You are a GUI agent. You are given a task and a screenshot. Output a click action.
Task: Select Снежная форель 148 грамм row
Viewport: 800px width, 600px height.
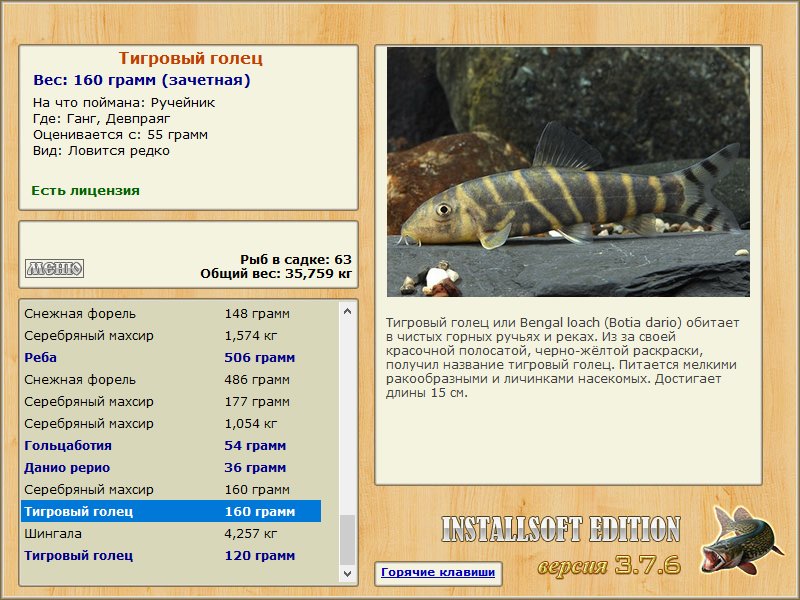(171, 314)
